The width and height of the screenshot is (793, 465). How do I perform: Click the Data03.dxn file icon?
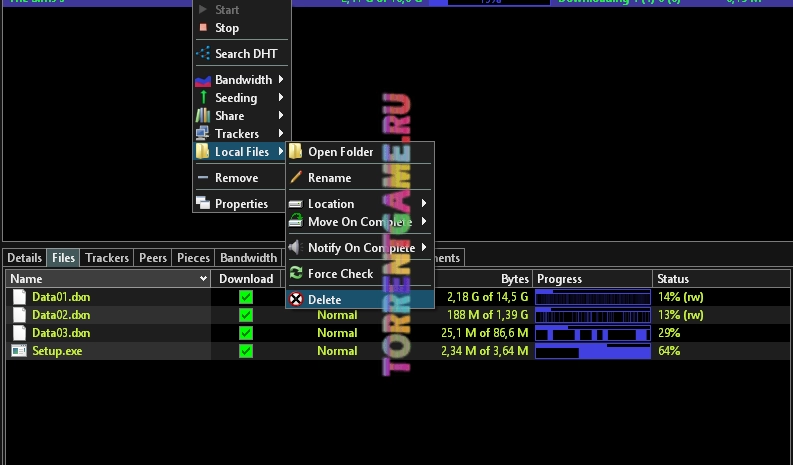point(19,333)
